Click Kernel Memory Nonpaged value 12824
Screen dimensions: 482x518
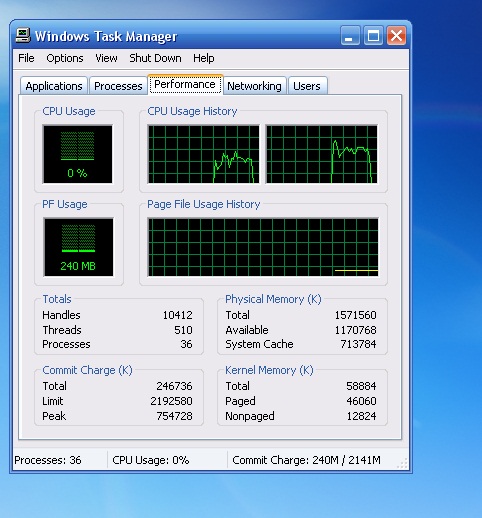pyautogui.click(x=361, y=416)
